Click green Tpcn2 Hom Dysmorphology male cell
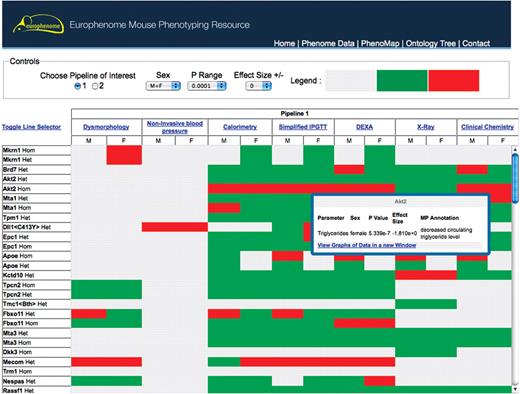 point(89,285)
